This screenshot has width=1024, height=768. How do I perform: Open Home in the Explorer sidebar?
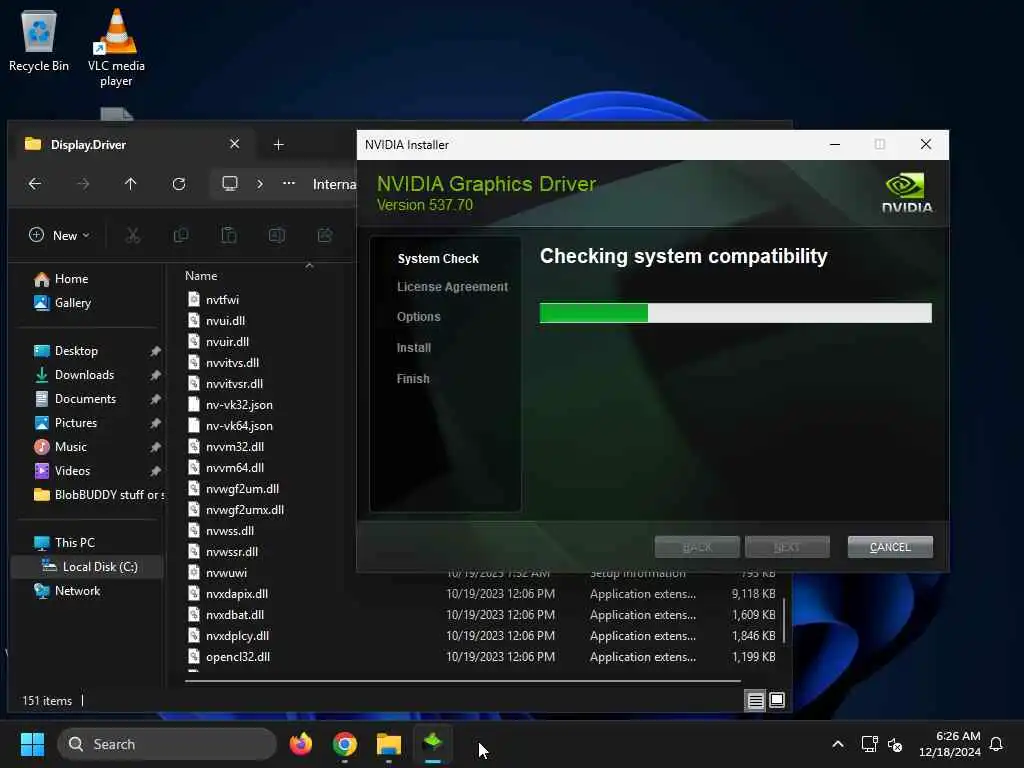coord(72,279)
